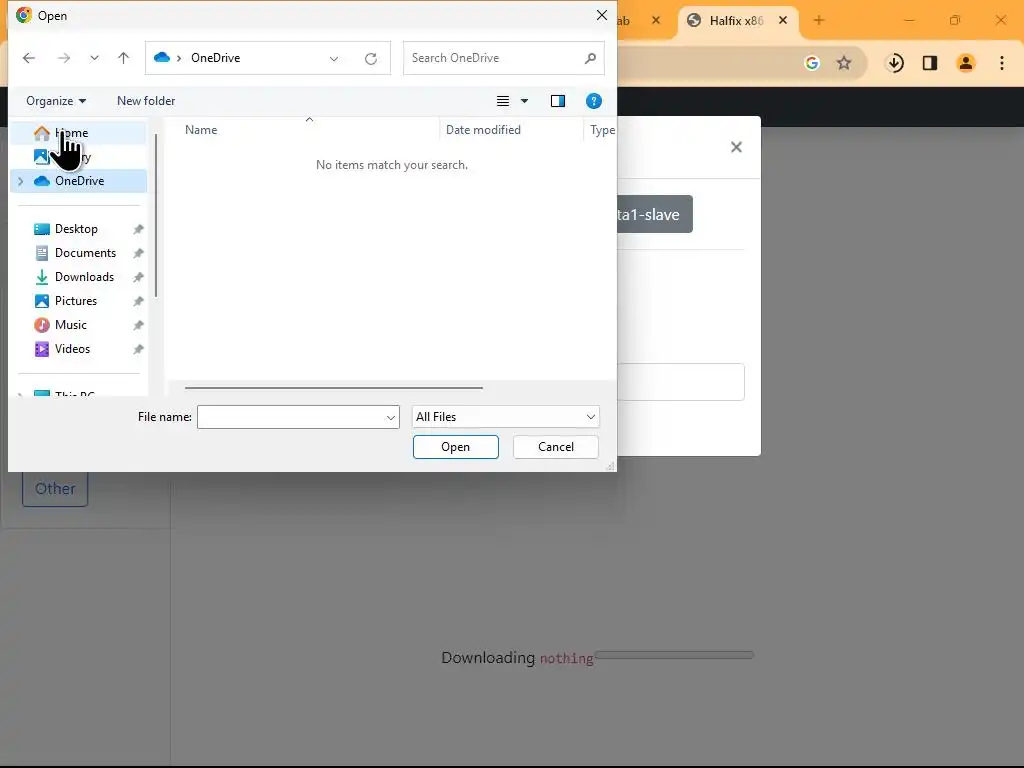Viewport: 1024px width, 768px height.
Task: Bookmark this page with the star
Action: point(844,63)
